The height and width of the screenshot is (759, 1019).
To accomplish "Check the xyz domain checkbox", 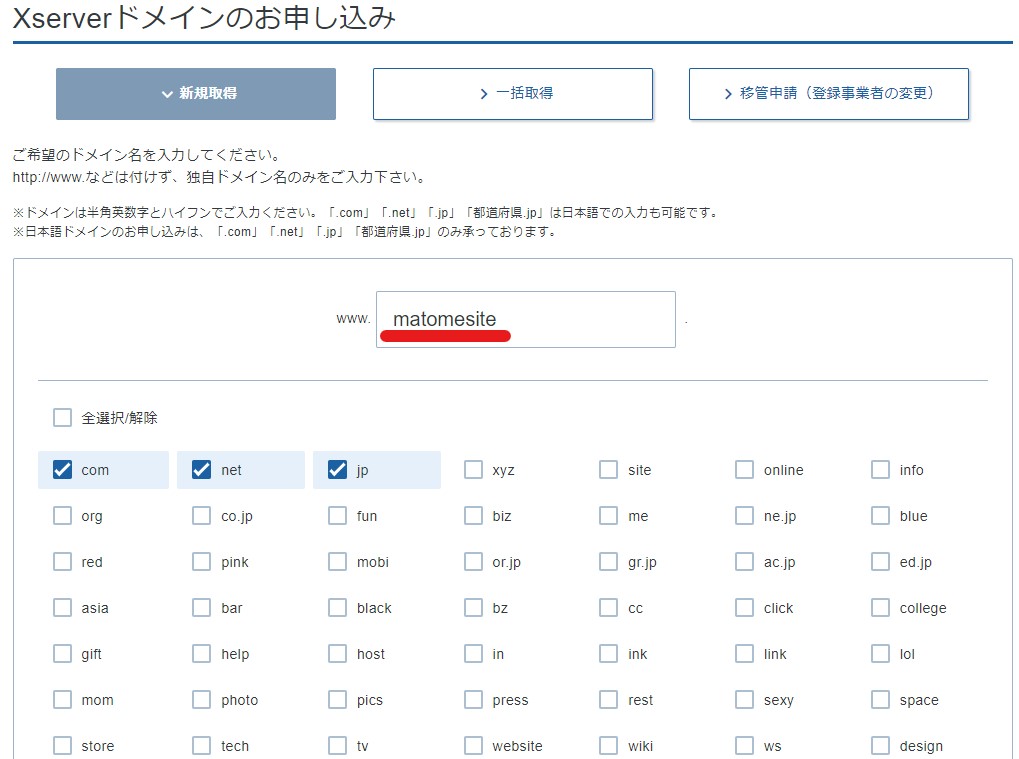I will coord(473,470).
